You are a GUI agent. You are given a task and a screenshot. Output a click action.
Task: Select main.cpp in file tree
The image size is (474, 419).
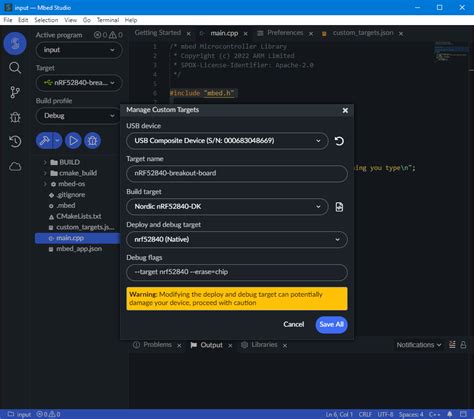coord(78,238)
